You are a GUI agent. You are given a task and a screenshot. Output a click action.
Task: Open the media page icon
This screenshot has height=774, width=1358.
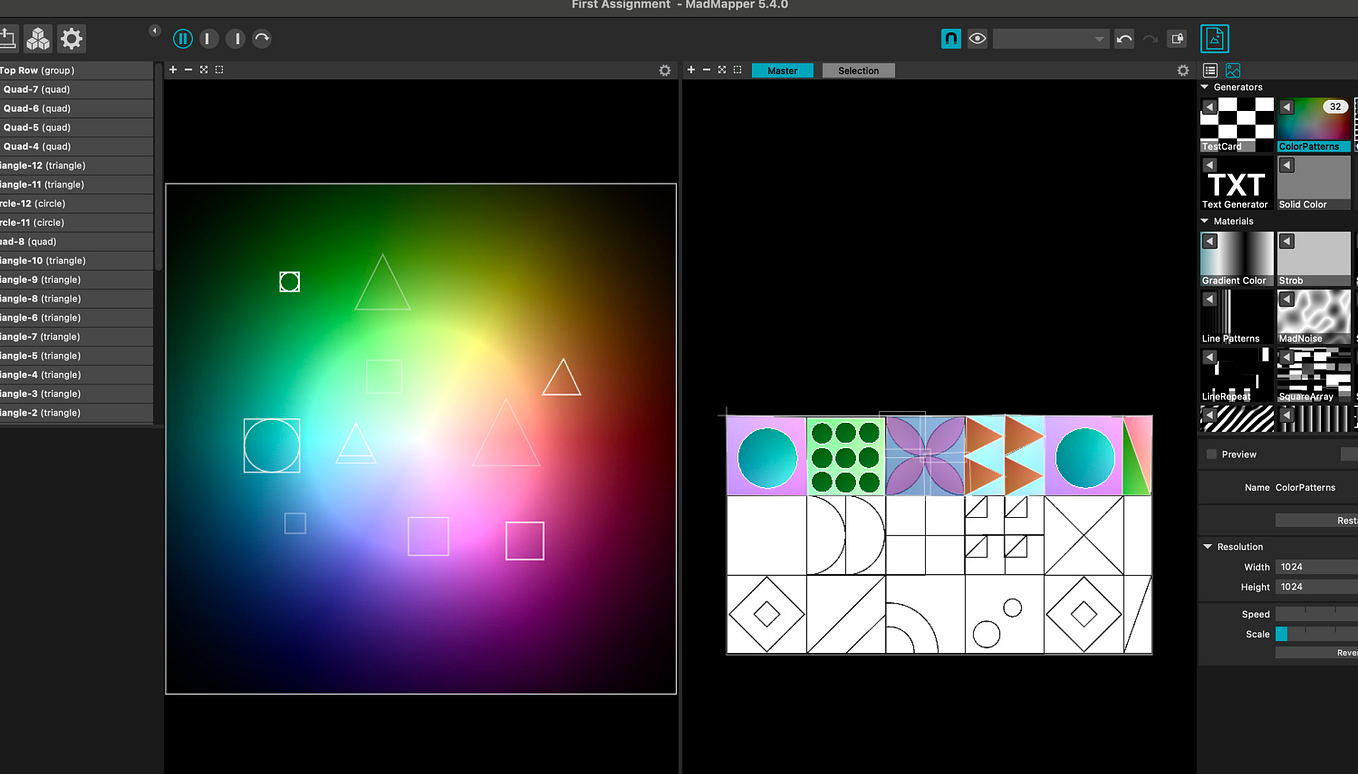pyautogui.click(x=1215, y=38)
